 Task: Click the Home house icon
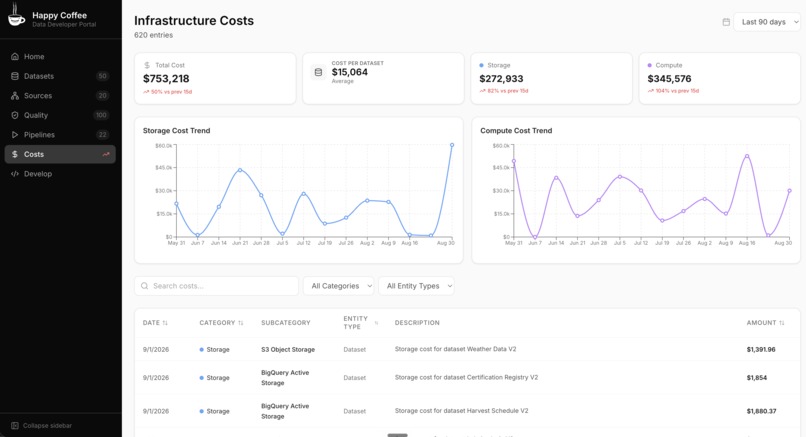[15, 57]
